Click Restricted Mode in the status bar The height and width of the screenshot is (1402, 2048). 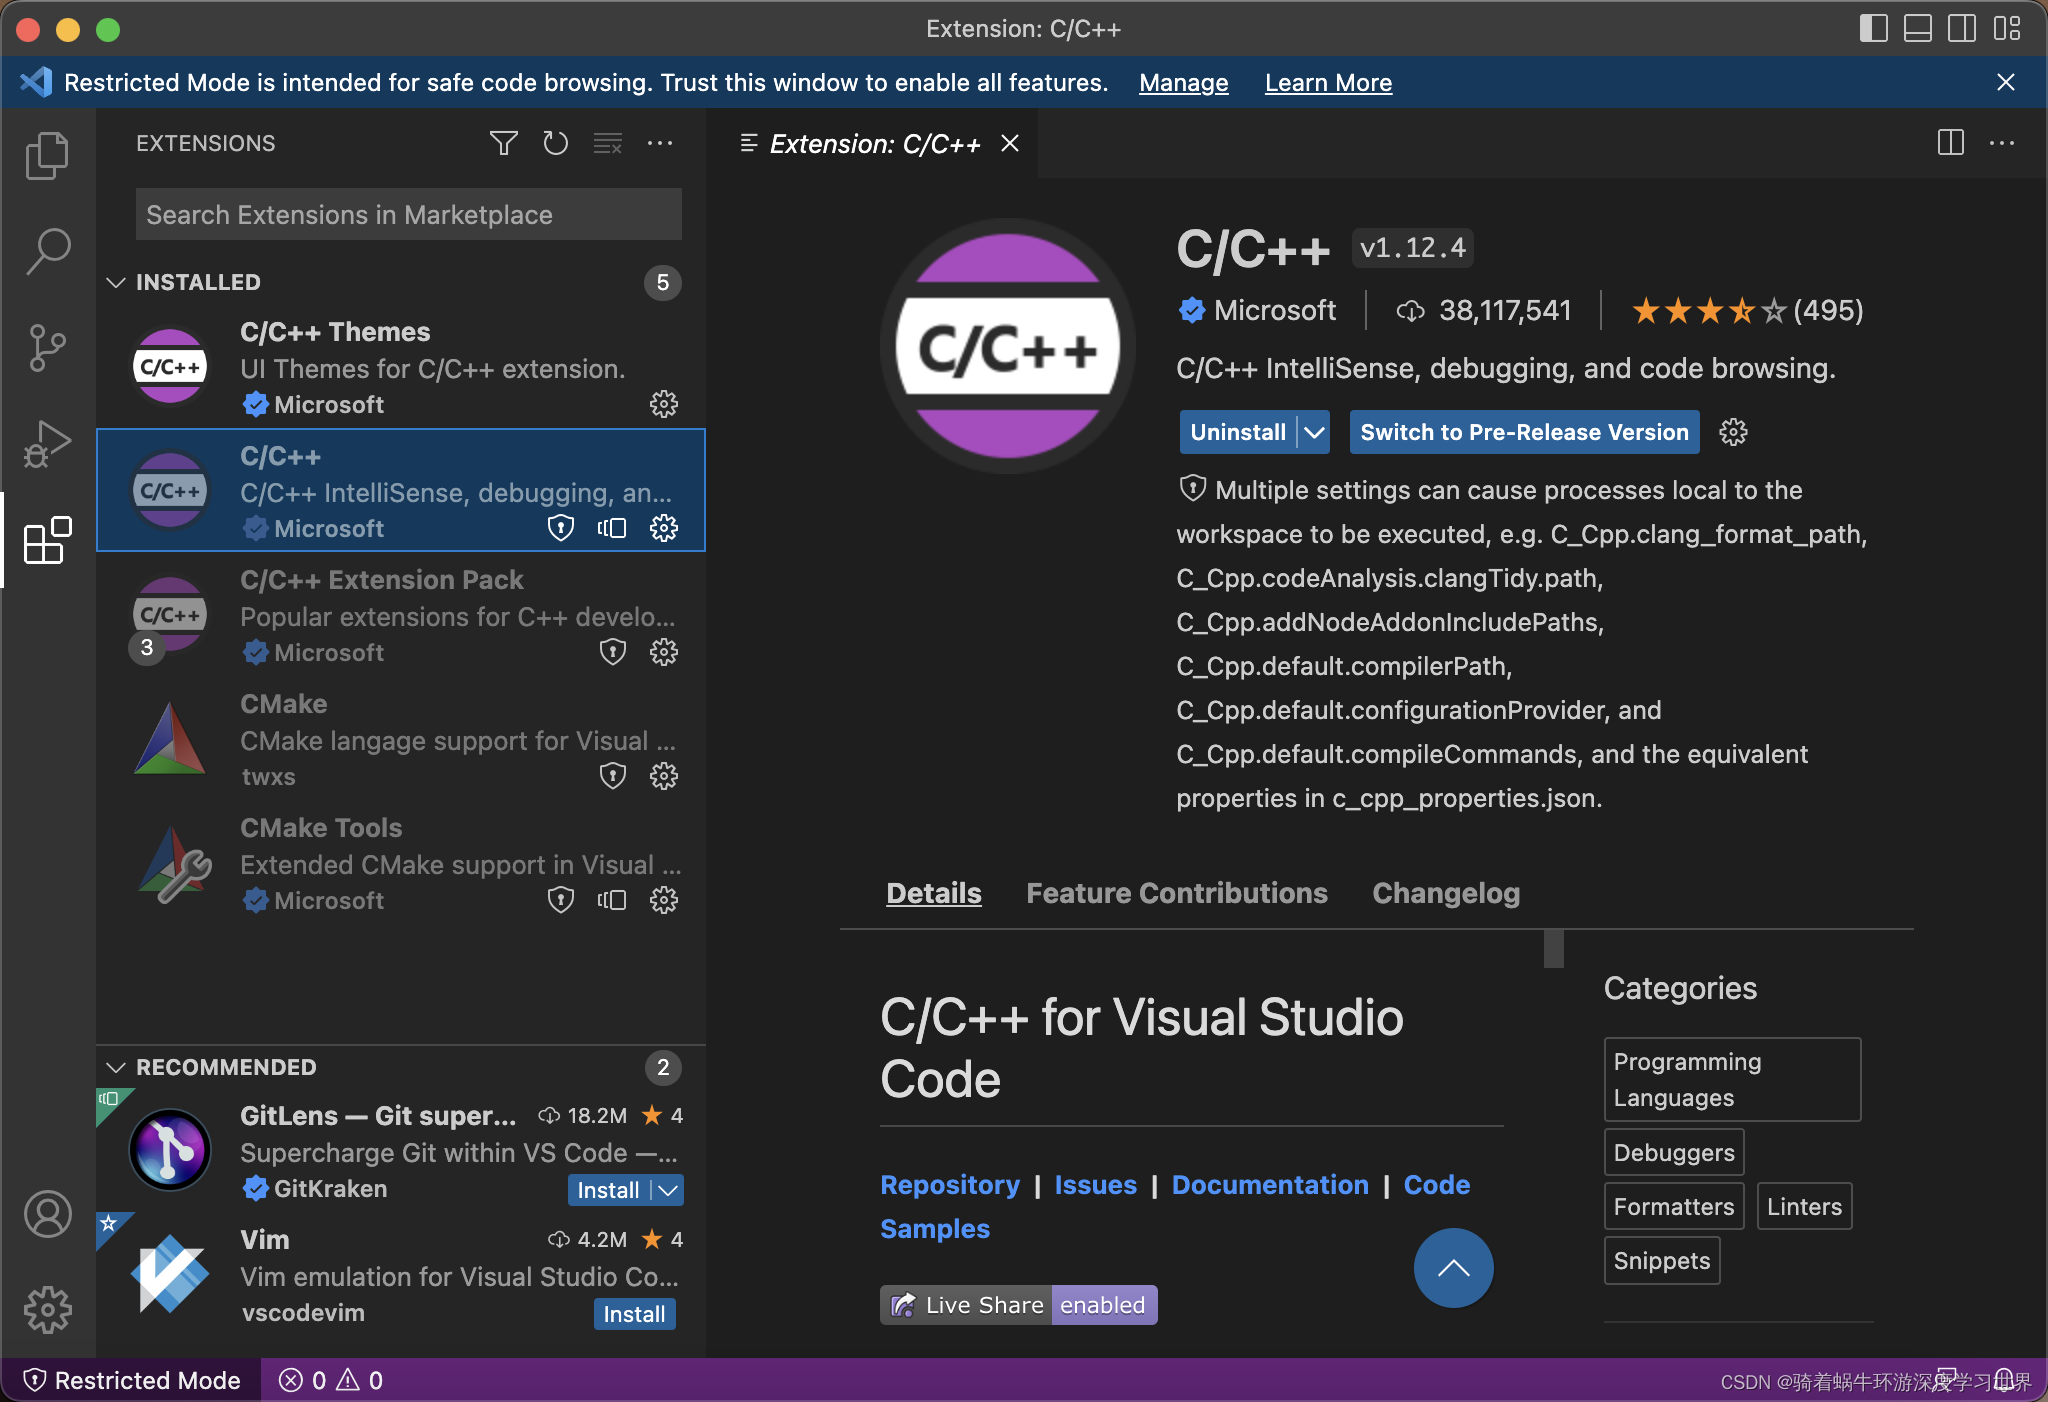(132, 1380)
